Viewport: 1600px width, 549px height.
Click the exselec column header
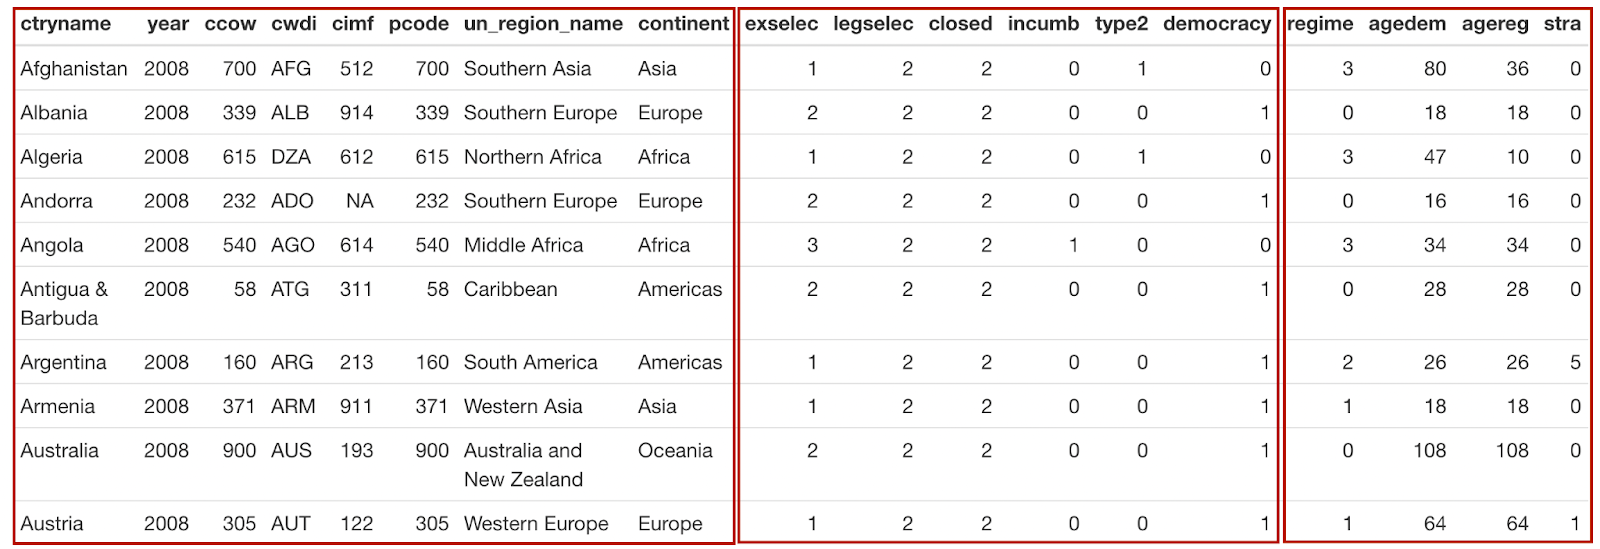(x=781, y=24)
